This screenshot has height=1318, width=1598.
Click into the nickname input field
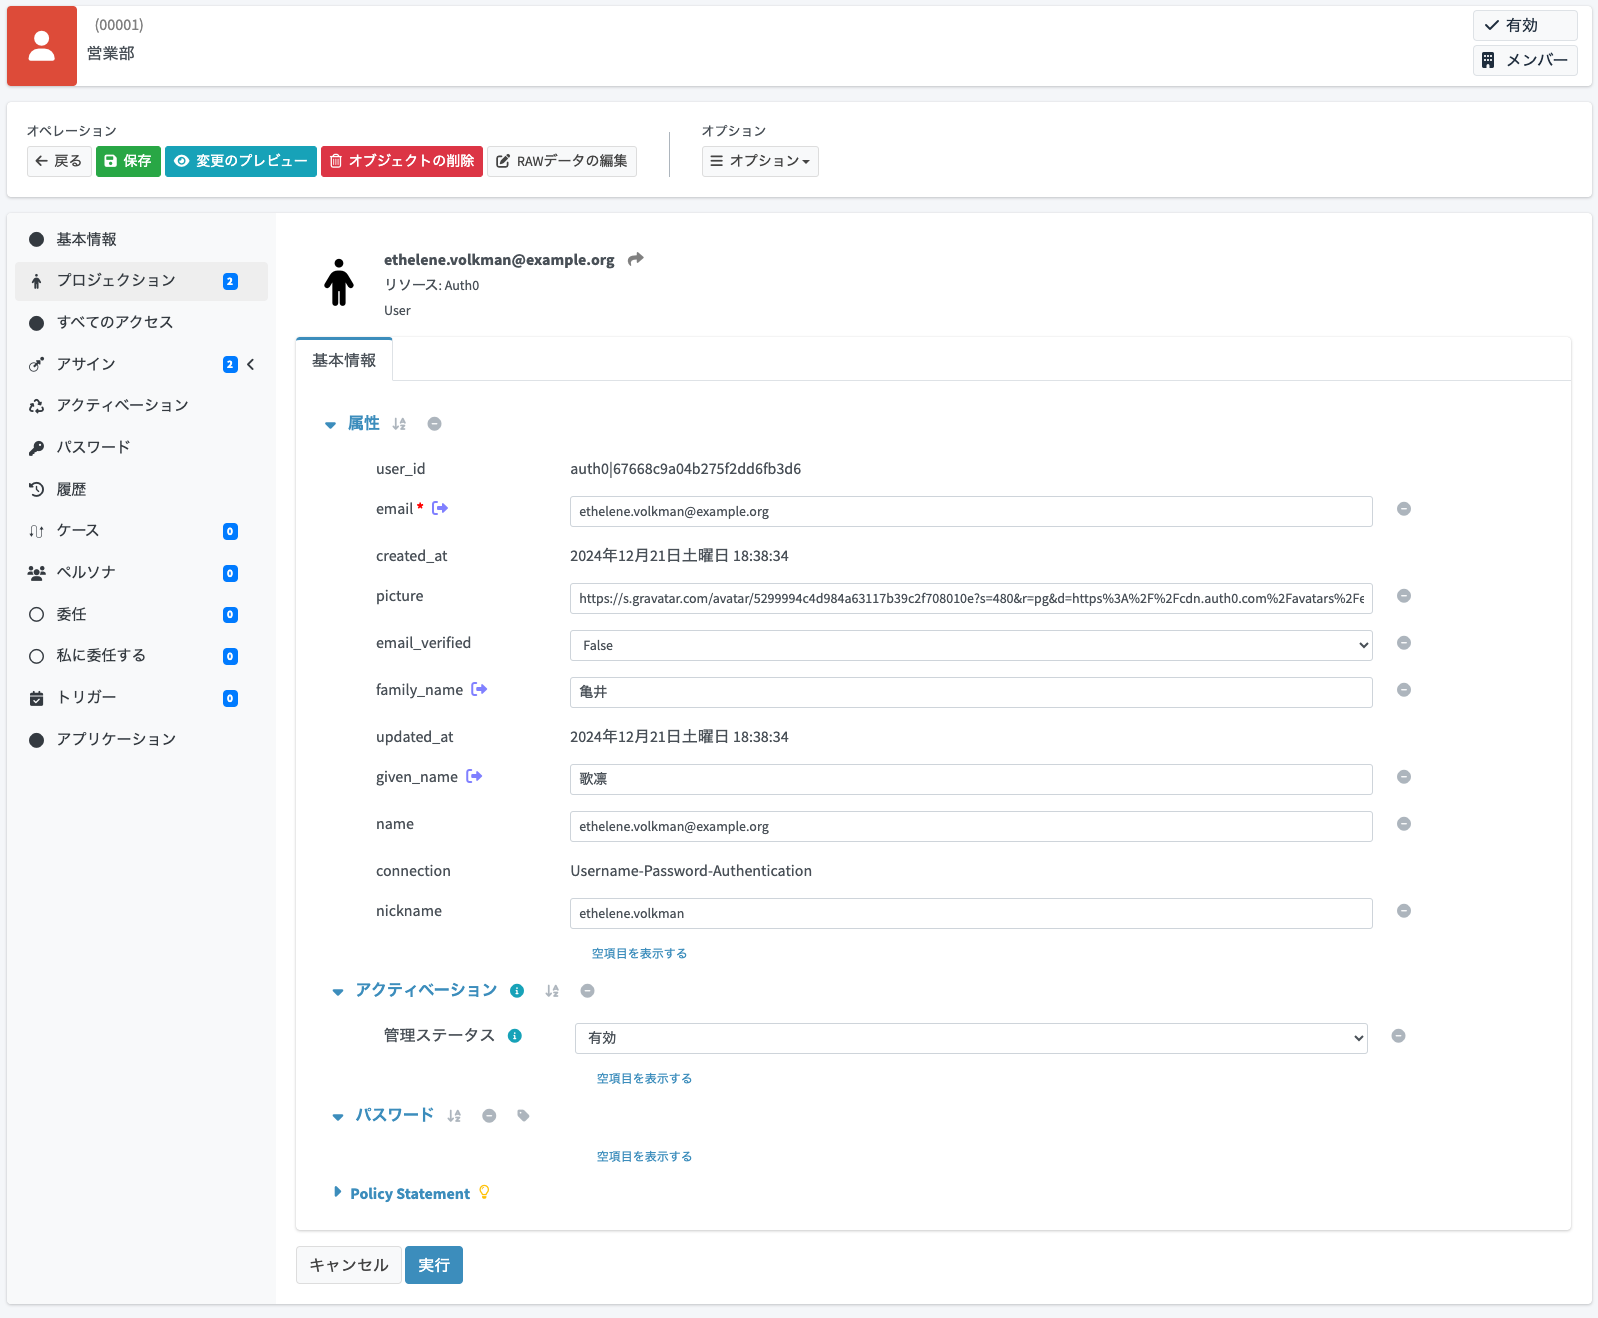971,913
